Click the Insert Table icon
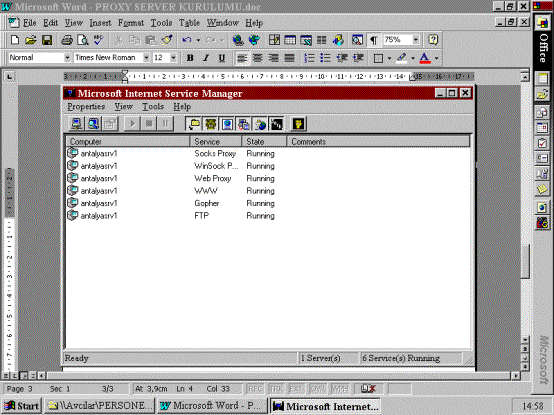The width and height of the screenshot is (554, 415). pyautogui.click(x=290, y=40)
